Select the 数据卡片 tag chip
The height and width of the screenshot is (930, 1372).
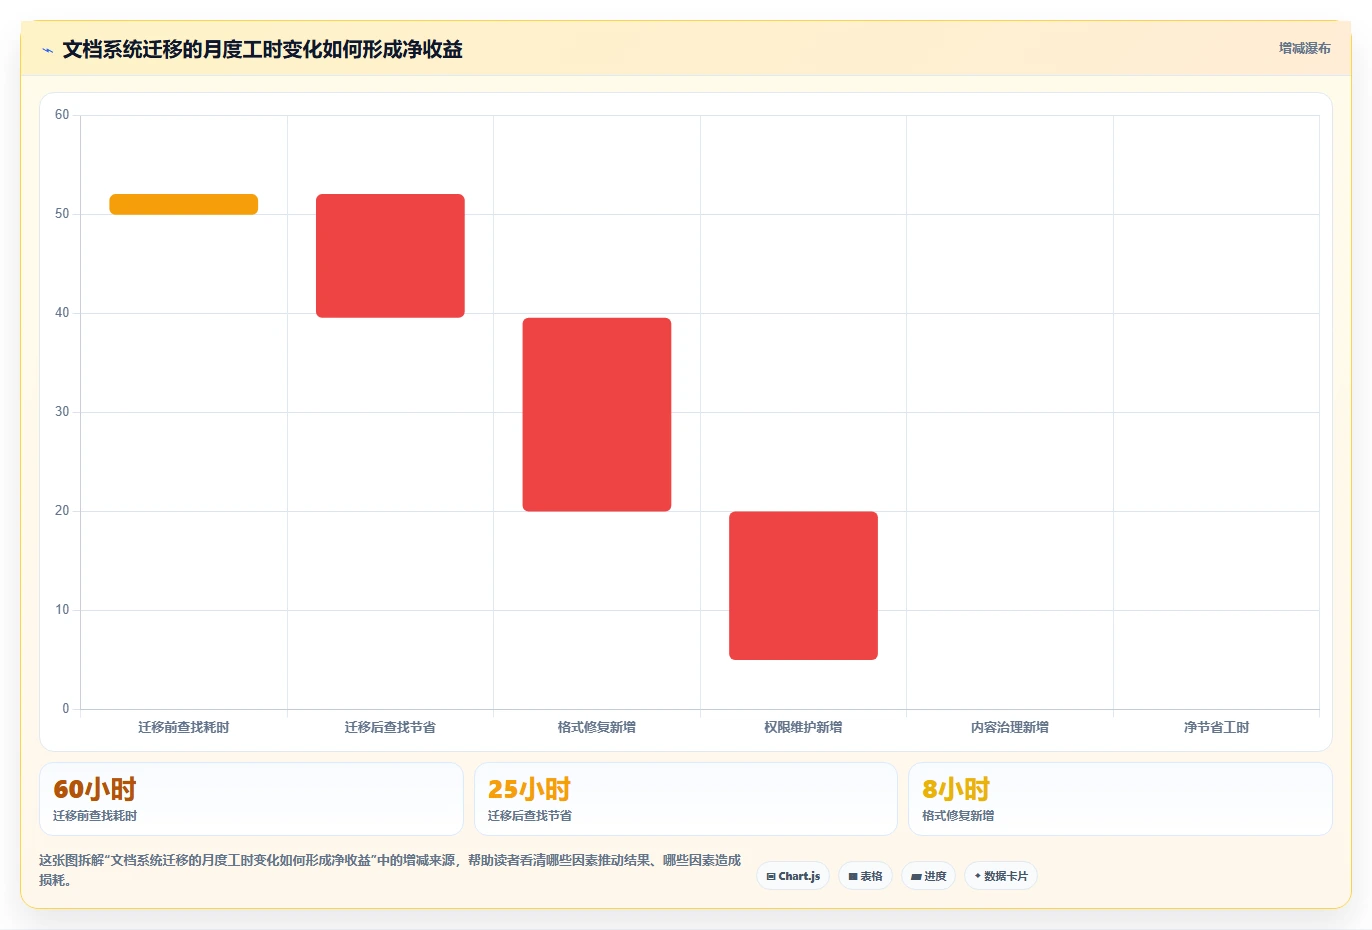pyautogui.click(x=1001, y=876)
